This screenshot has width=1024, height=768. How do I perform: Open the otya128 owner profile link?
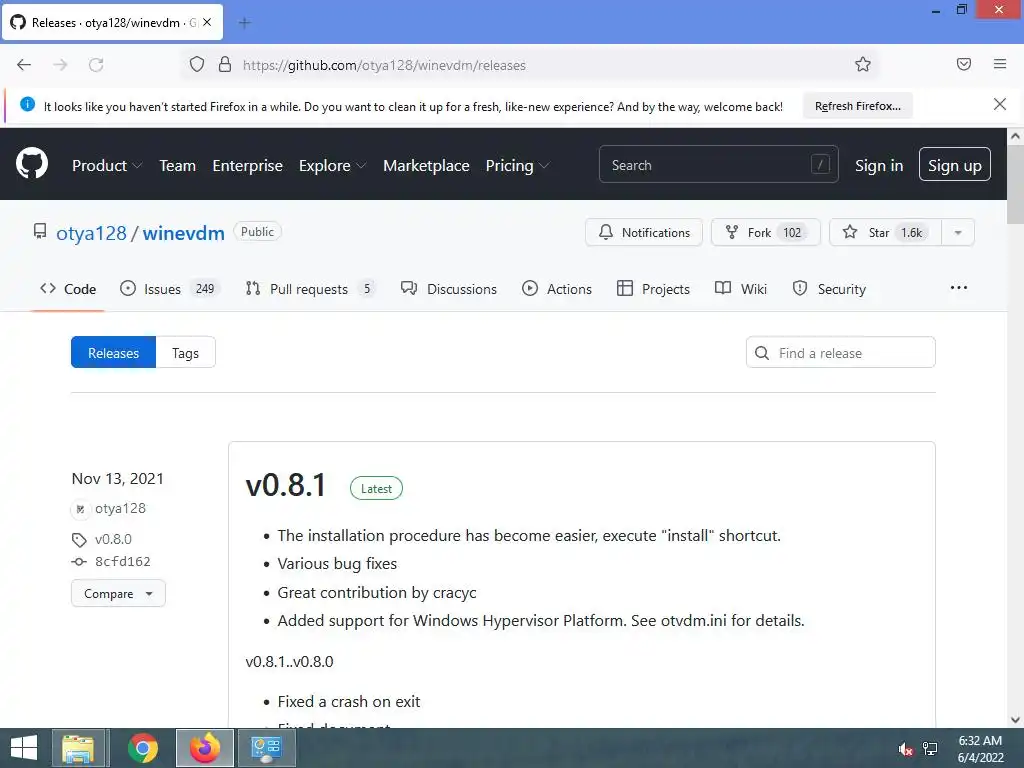(91, 232)
